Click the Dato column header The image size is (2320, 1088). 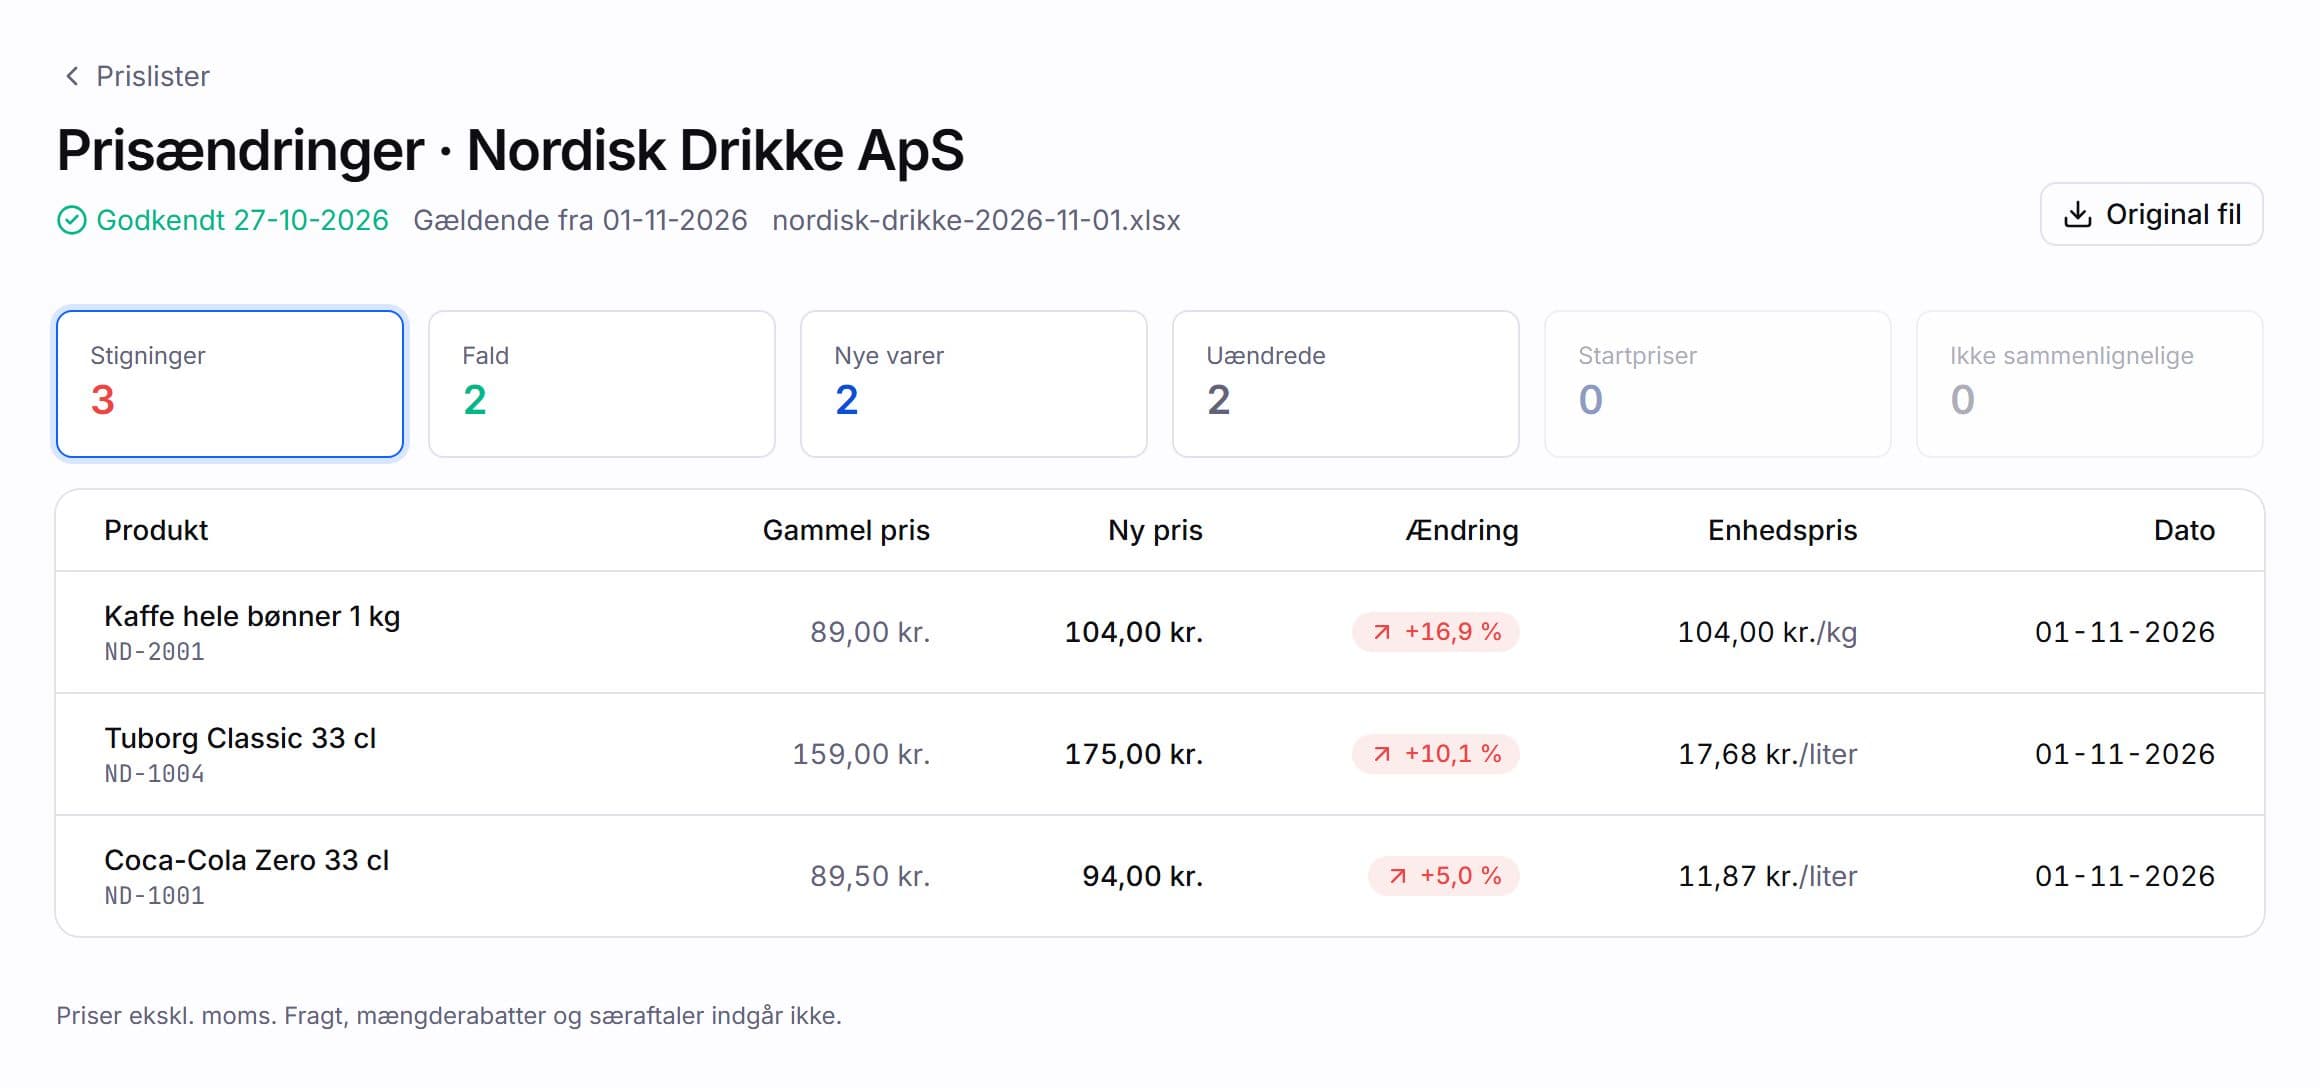pyautogui.click(x=2184, y=530)
